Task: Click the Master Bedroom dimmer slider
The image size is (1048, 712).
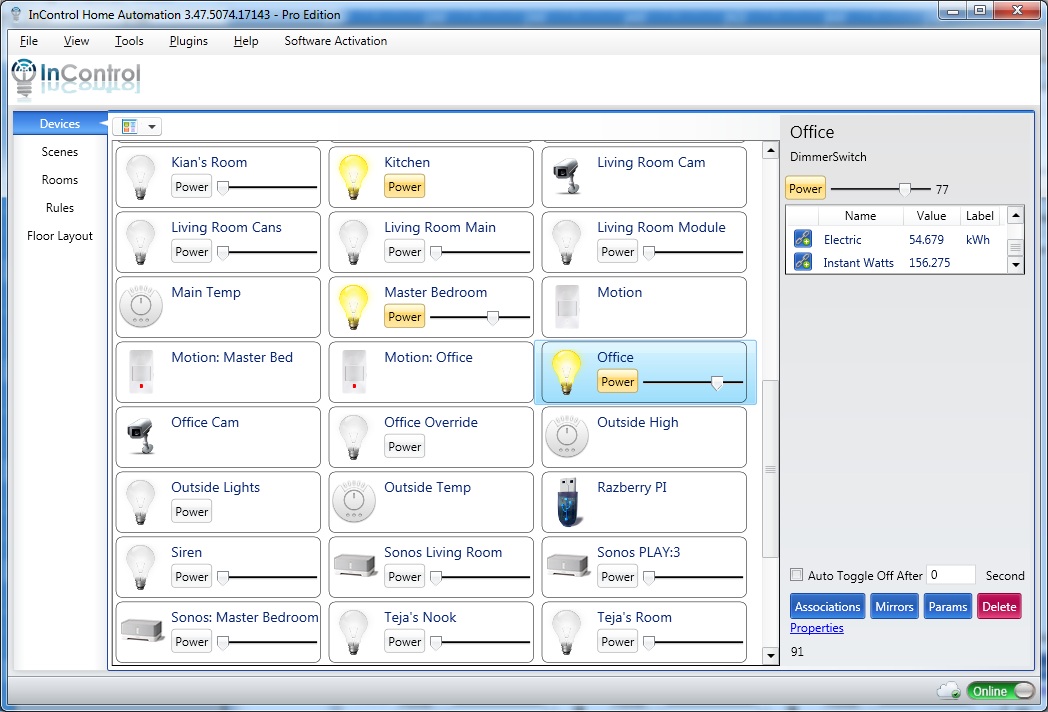Action: 480,317
